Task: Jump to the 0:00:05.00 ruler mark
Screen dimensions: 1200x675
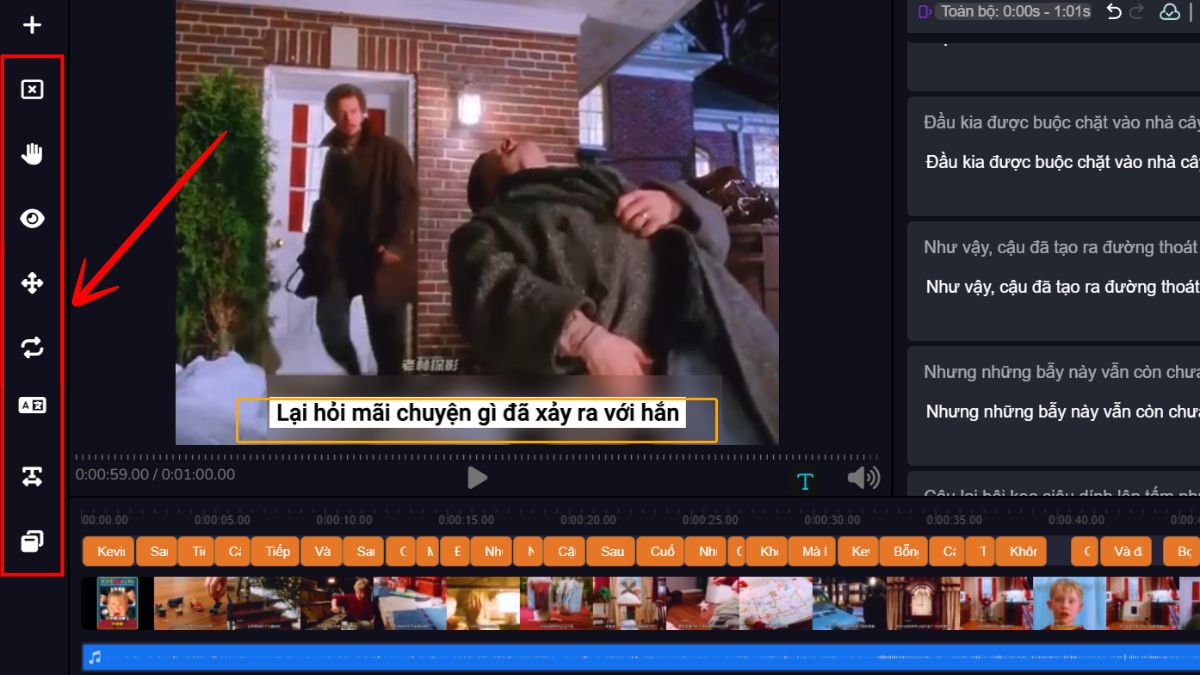Action: click(222, 520)
